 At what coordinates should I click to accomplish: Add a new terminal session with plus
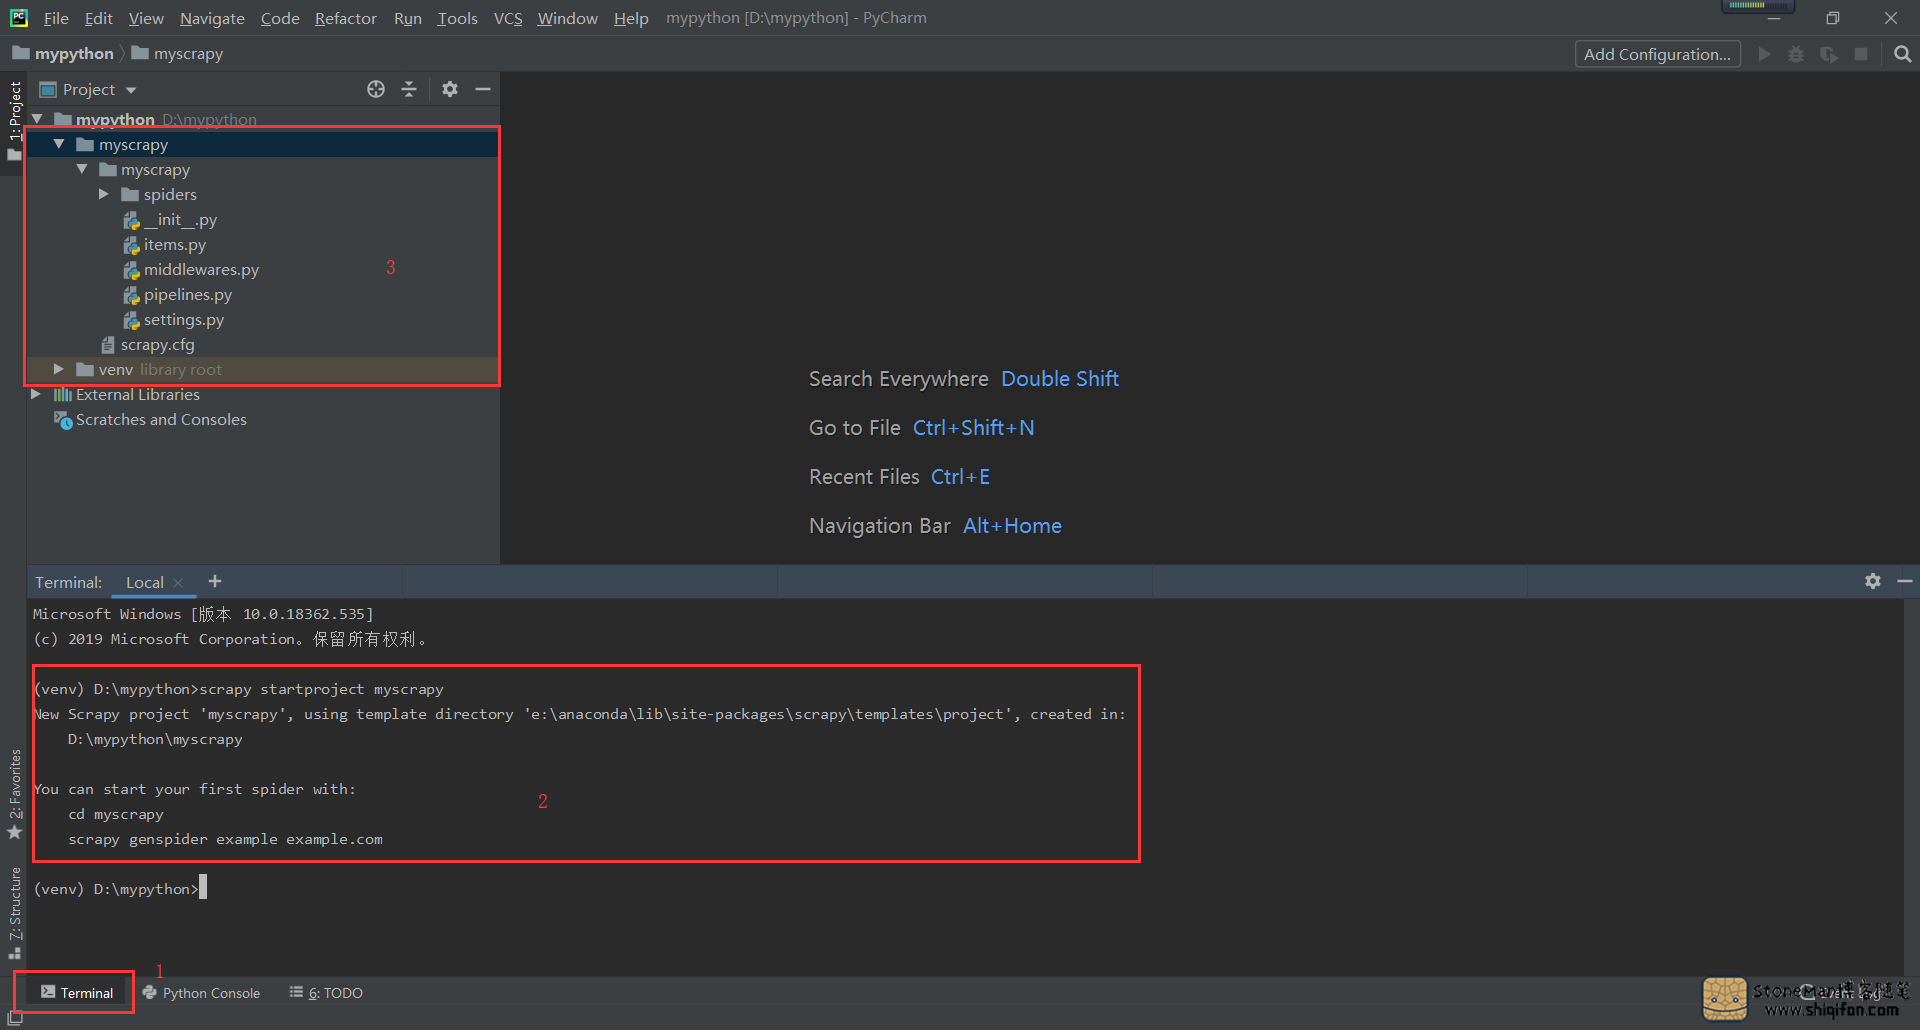tap(215, 581)
